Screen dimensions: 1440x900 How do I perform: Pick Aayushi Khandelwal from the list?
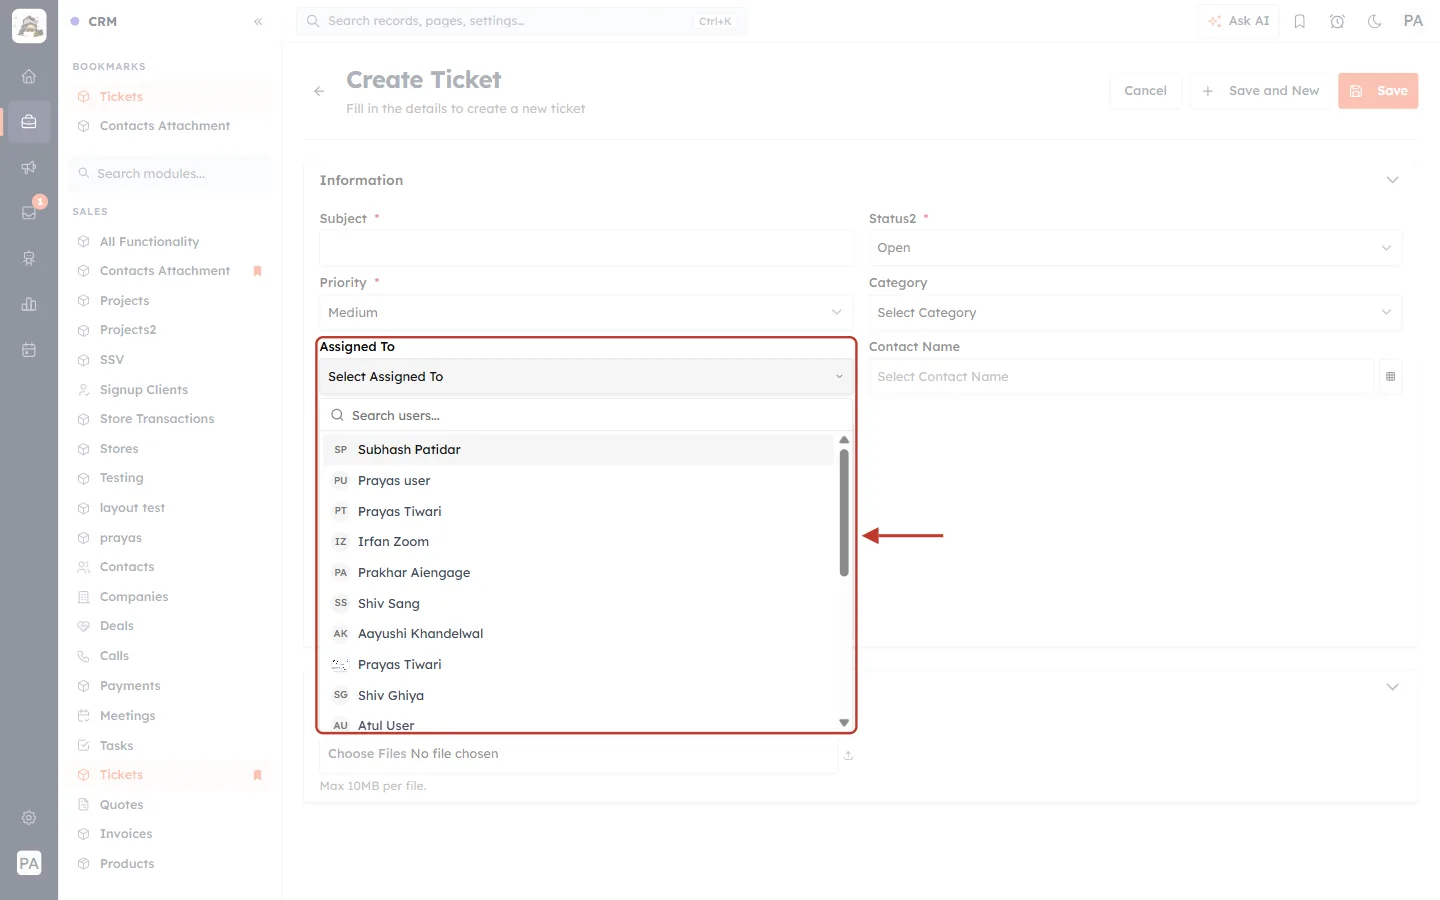578,634
